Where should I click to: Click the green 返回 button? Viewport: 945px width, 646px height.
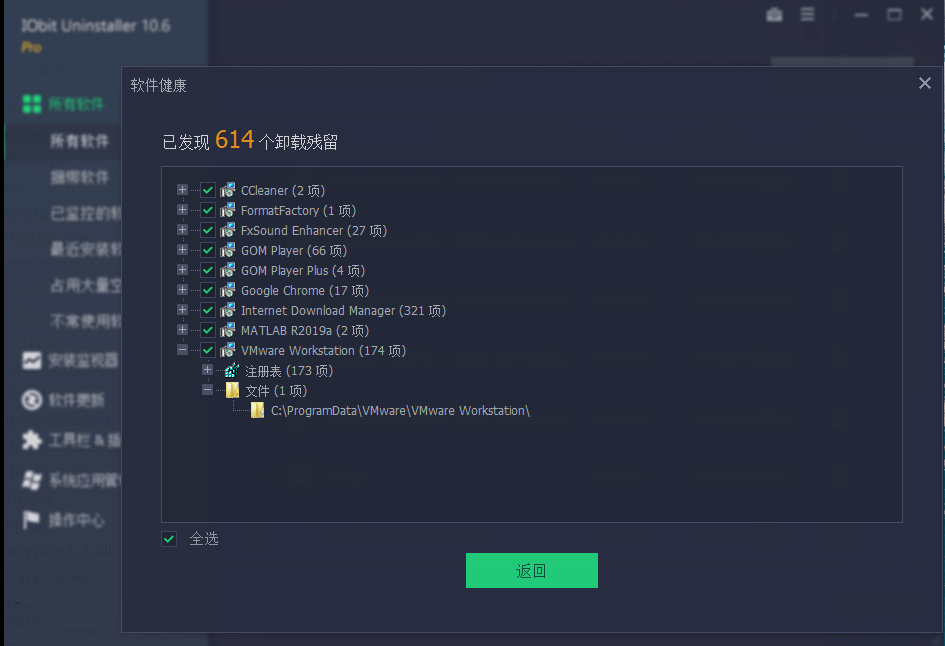pos(532,570)
